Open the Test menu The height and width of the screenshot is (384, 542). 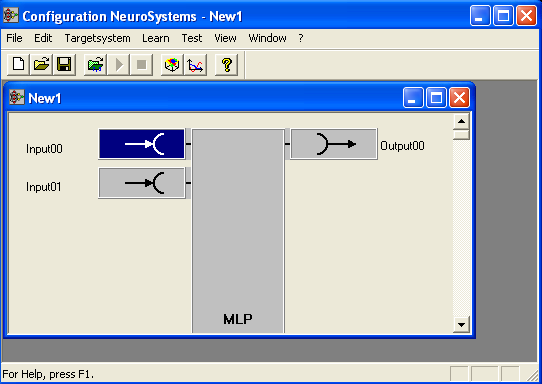tap(191, 38)
